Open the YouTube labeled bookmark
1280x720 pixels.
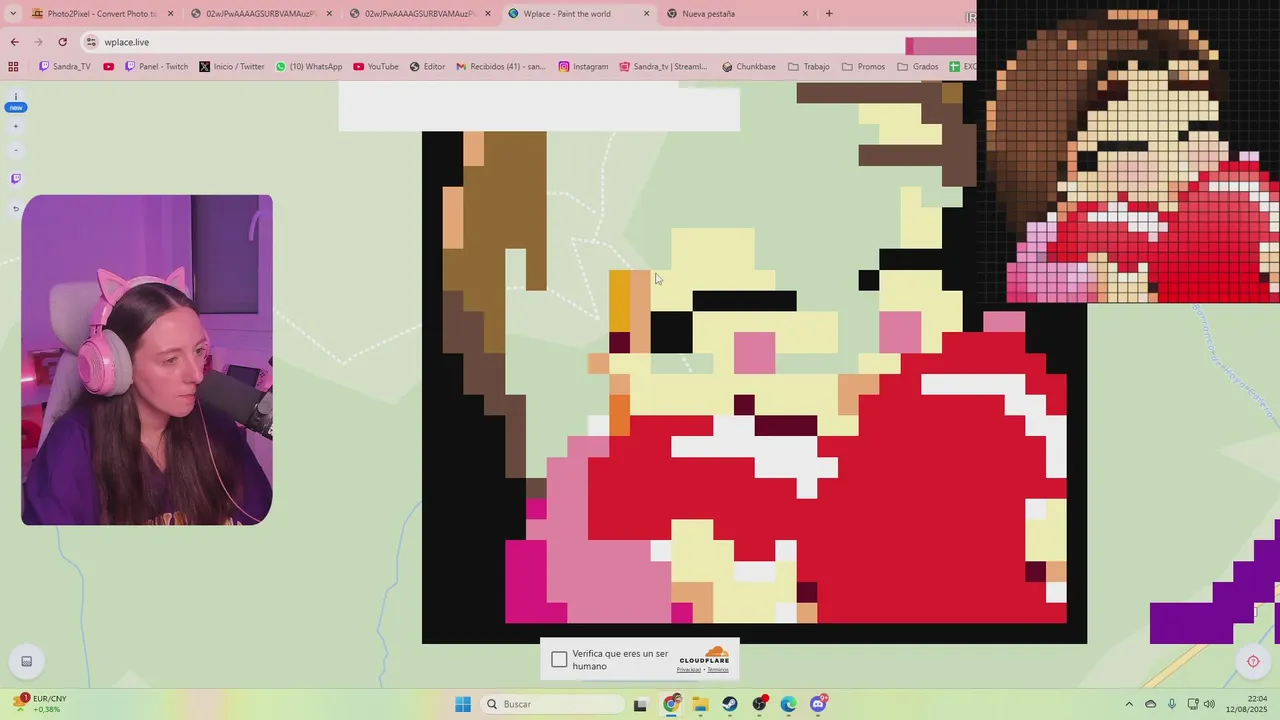click(x=376, y=67)
